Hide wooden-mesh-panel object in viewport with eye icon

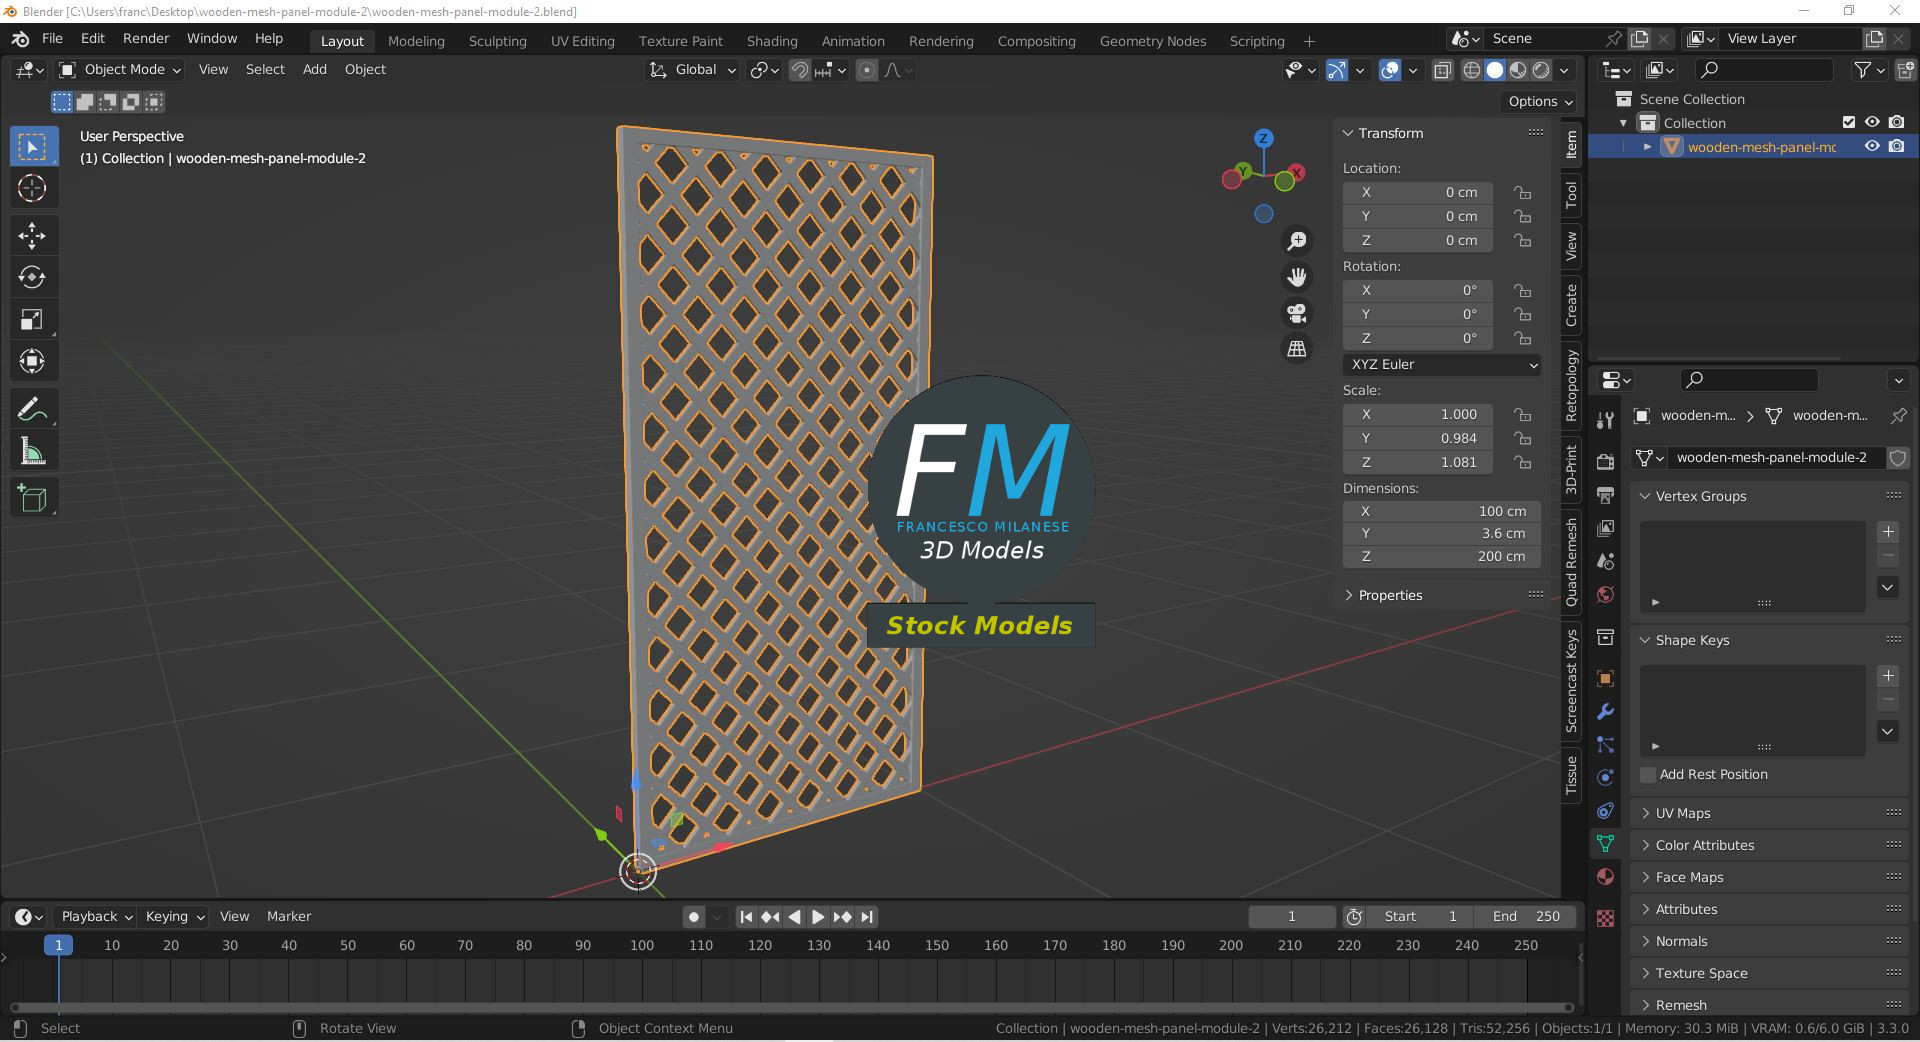click(1872, 147)
